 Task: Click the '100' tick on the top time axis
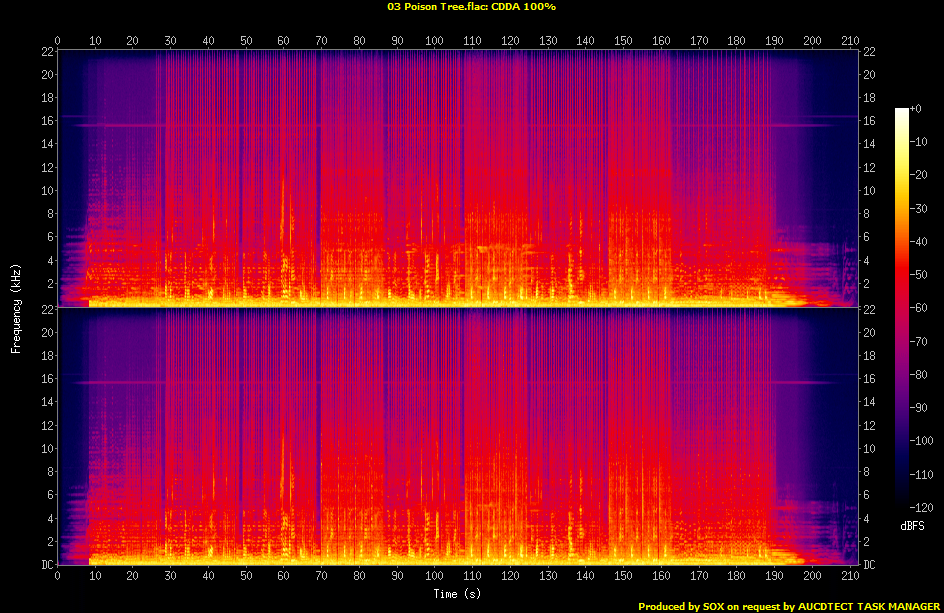(434, 41)
